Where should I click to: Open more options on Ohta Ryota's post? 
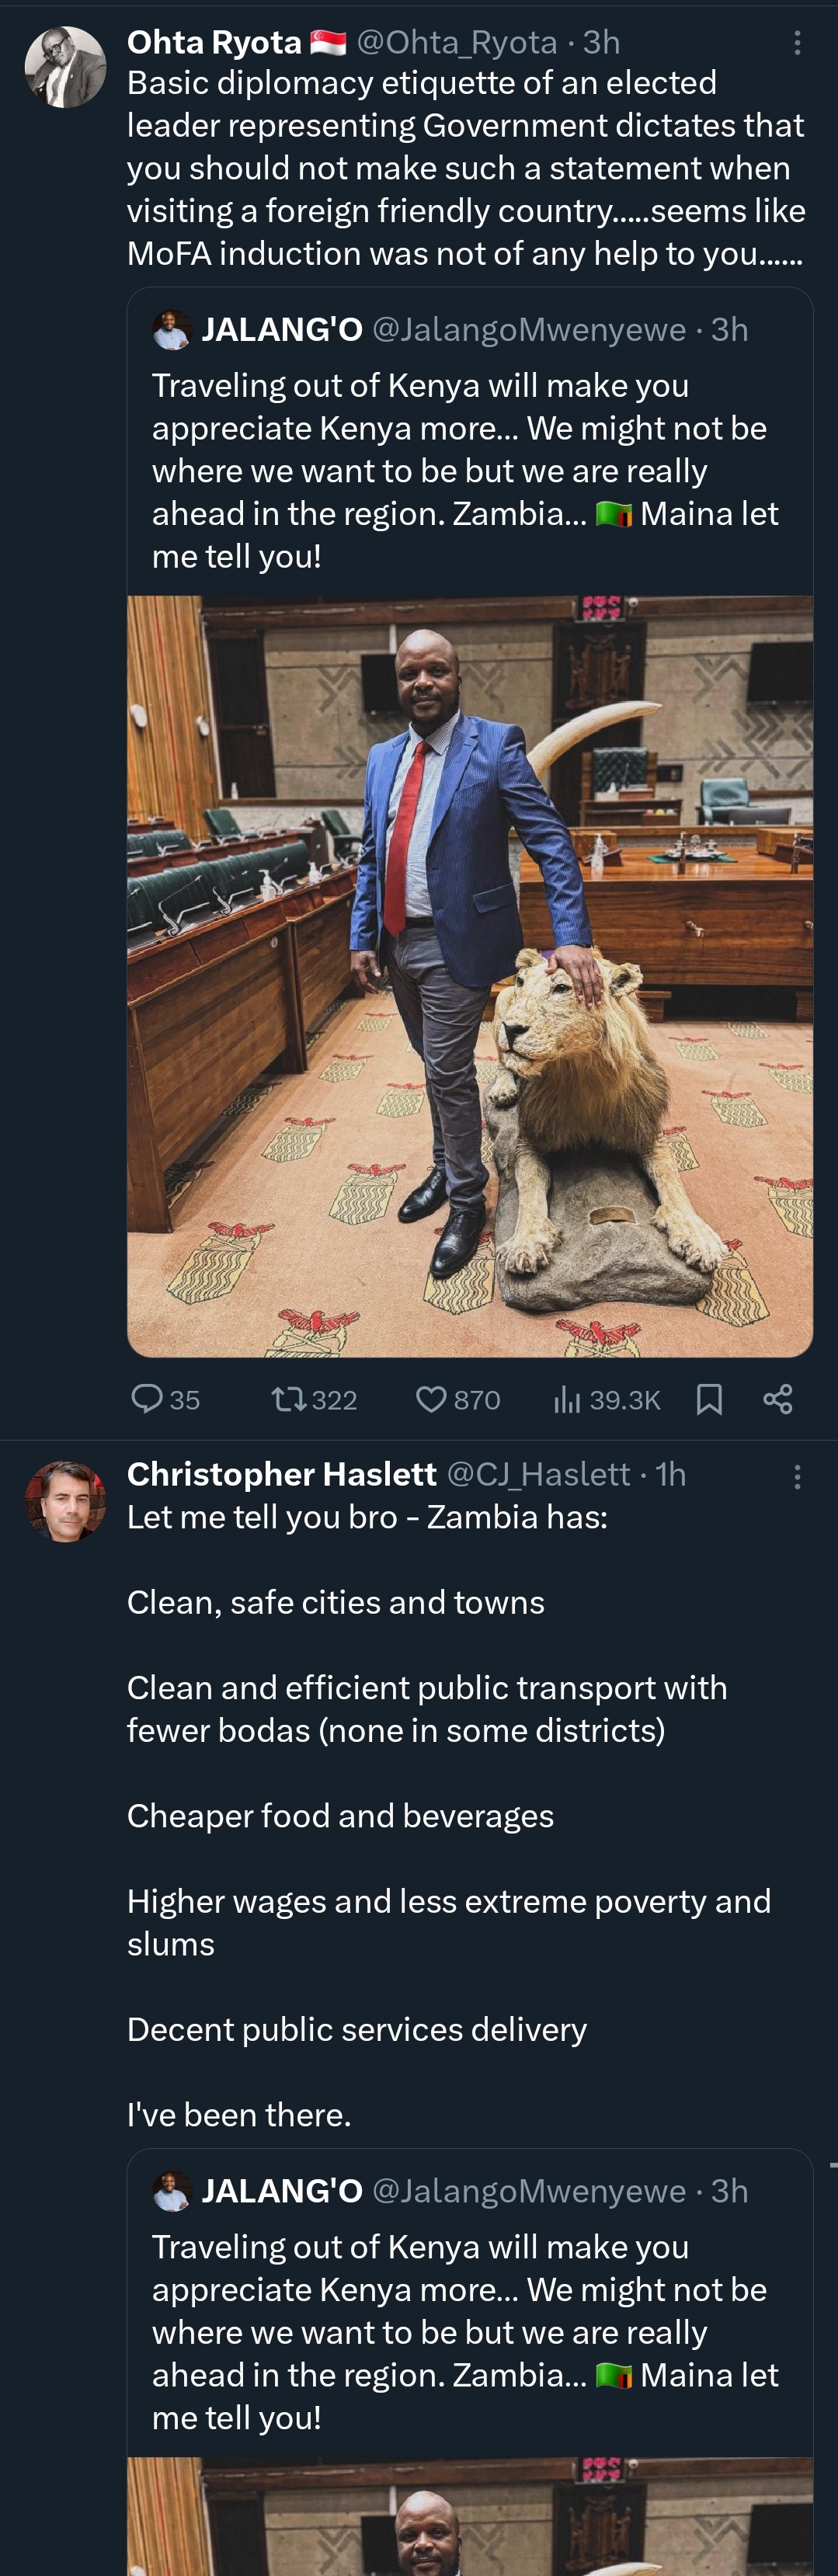coord(797,42)
